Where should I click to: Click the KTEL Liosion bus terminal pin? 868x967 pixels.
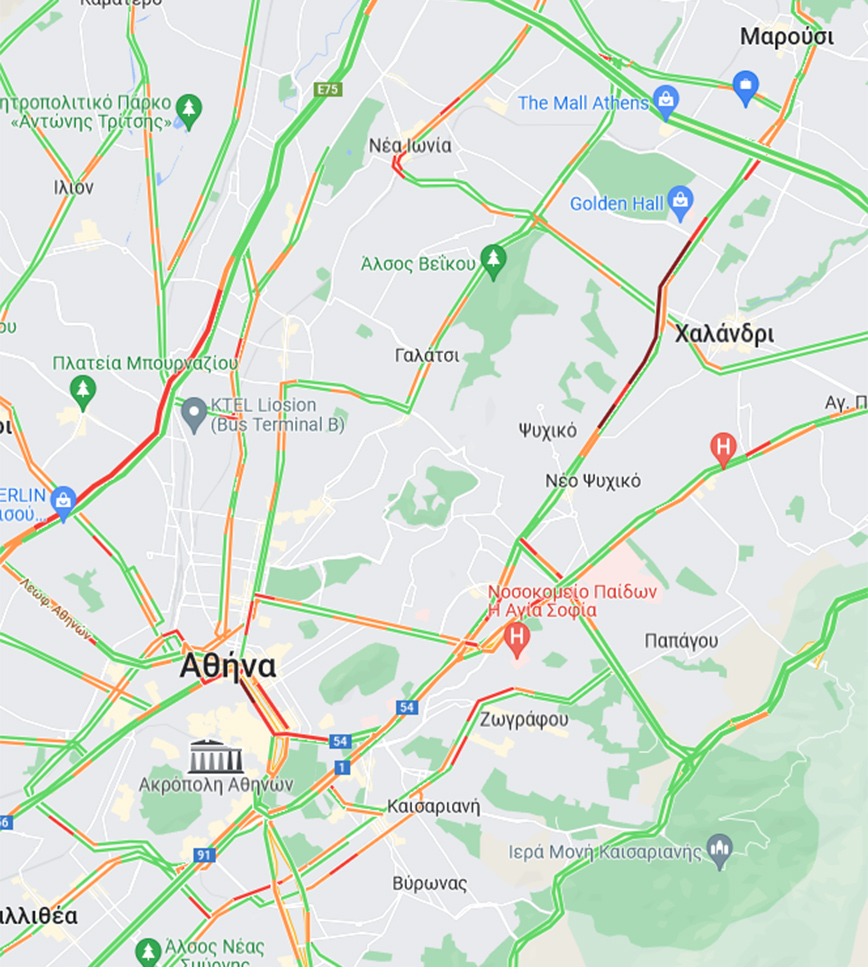point(194,414)
